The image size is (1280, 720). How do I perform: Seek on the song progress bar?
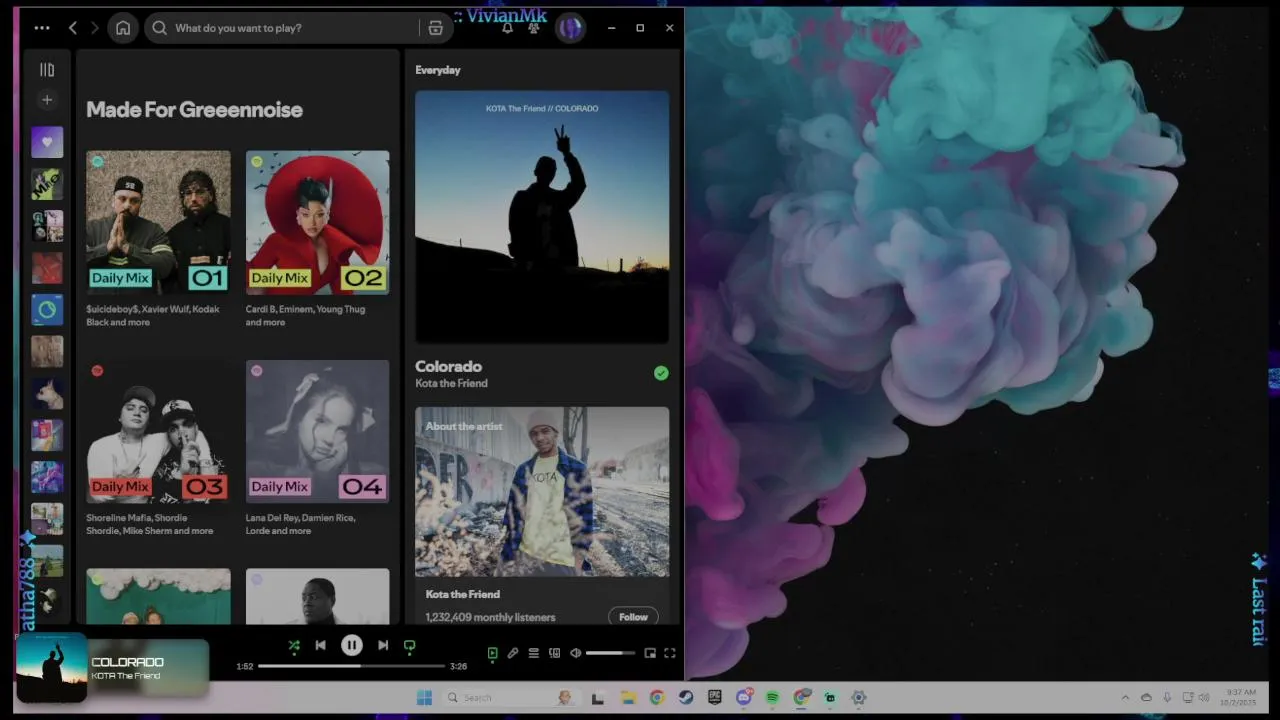352,666
